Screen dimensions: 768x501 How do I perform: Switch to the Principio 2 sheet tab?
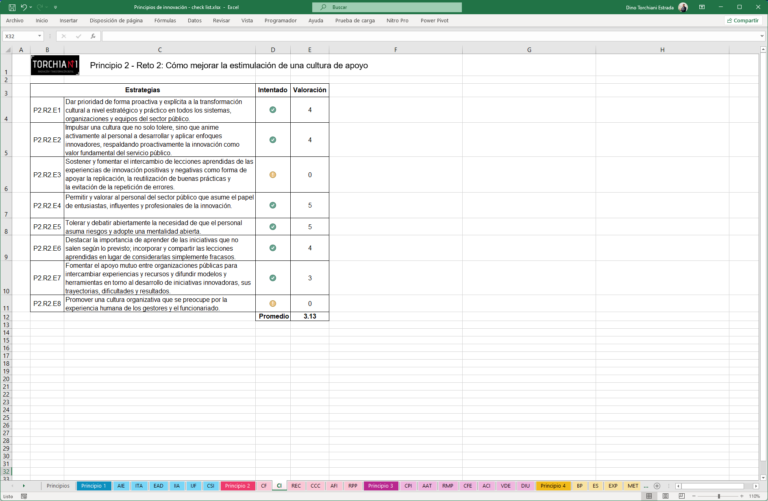pos(238,486)
